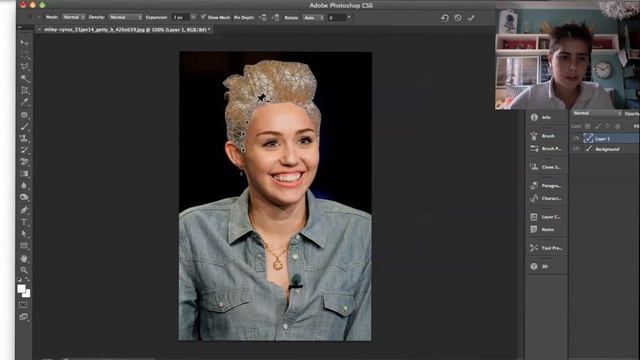This screenshot has height=360, width=640.
Task: Open the puppet warp Mode dropdown
Action: pos(73,18)
